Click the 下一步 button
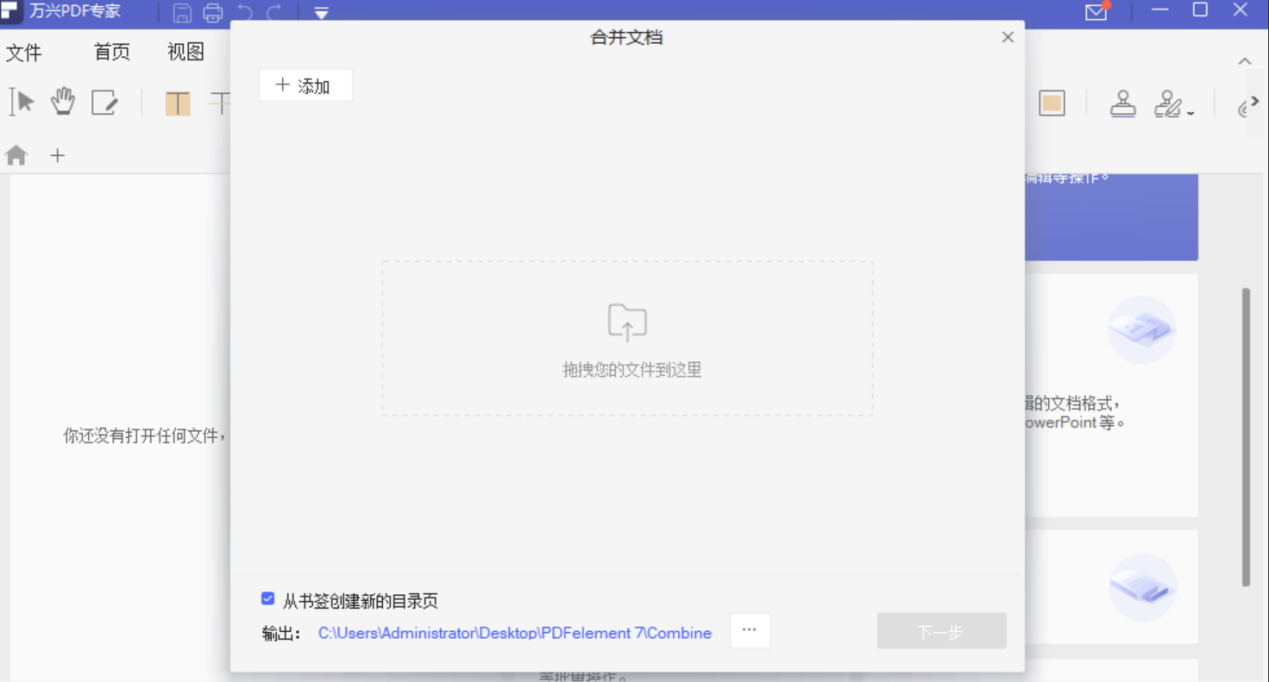 tap(941, 630)
